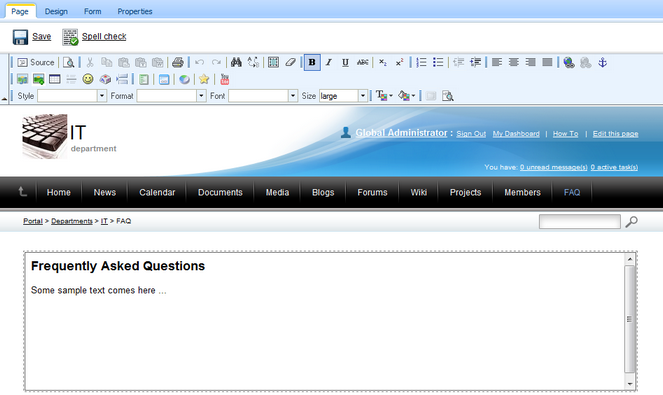The height and width of the screenshot is (395, 663).
Task: Insert YouTube video icon
Action: [225, 79]
